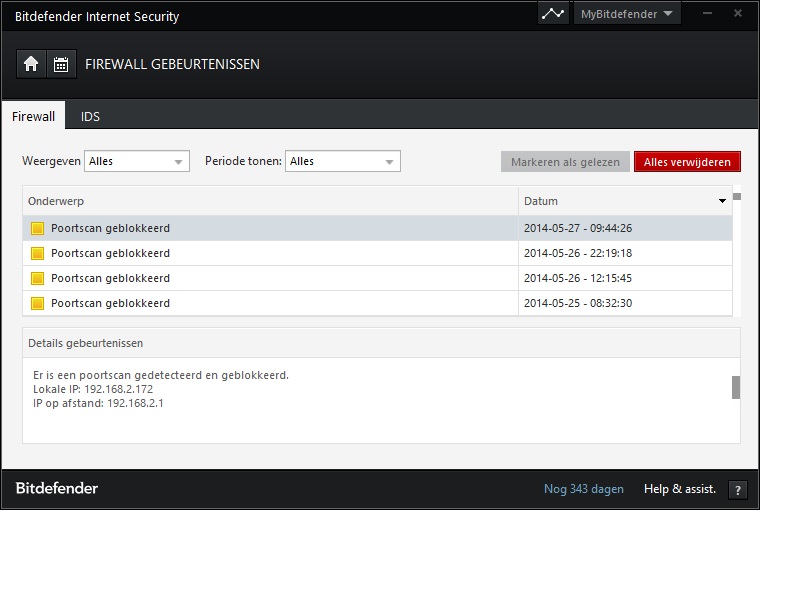
Task: Click the details panel scrollbar thumb
Action: (736, 388)
